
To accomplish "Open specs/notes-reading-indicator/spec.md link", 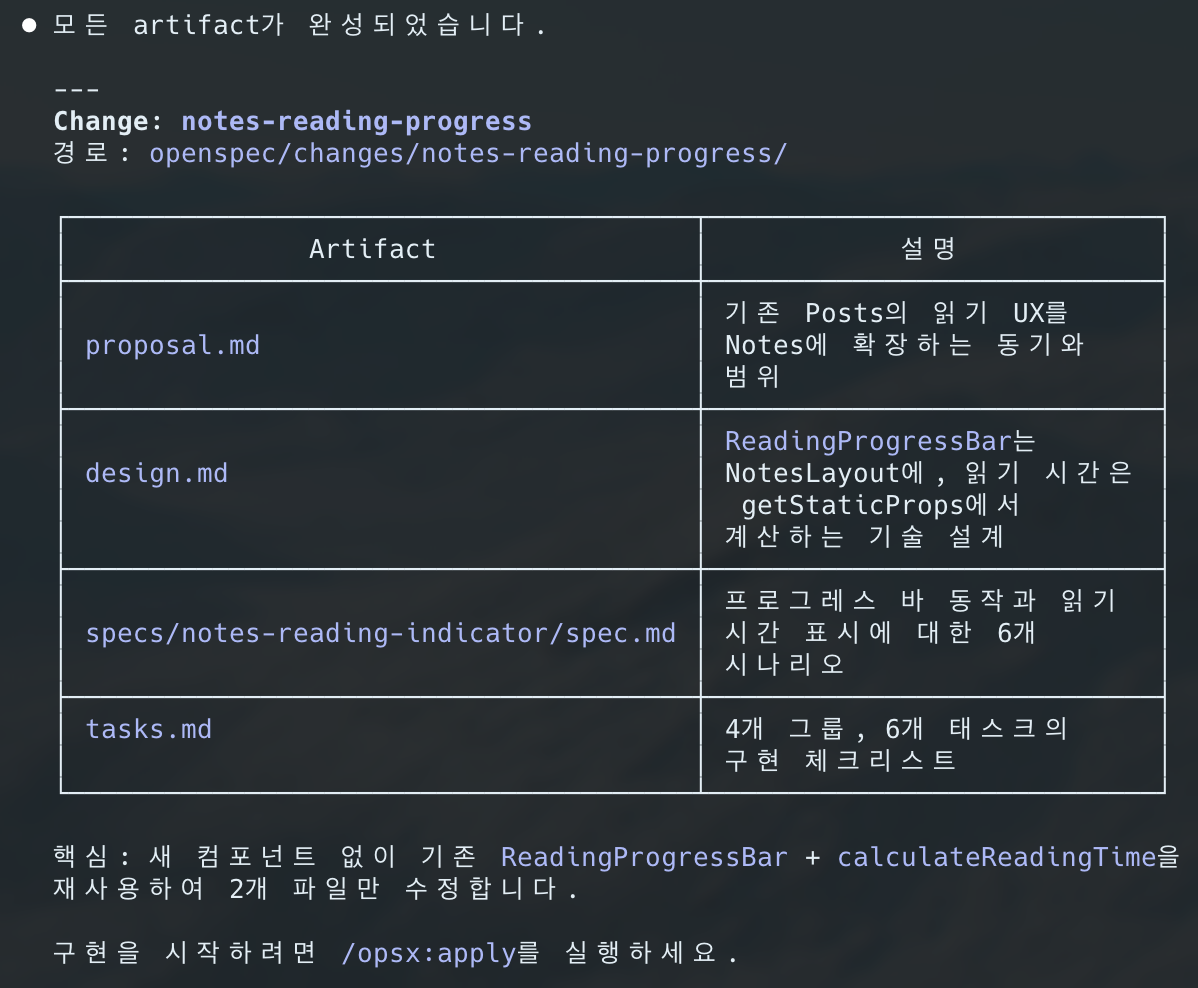I will pos(380,633).
